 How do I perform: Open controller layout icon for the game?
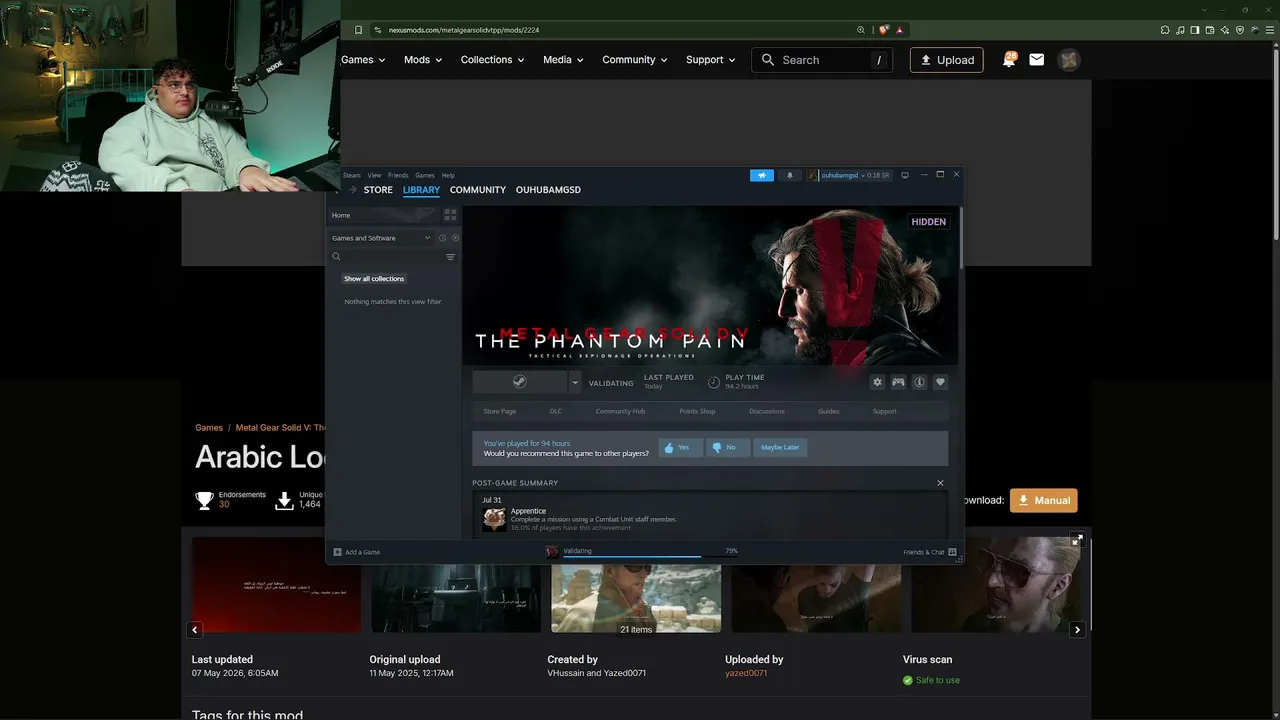point(898,382)
